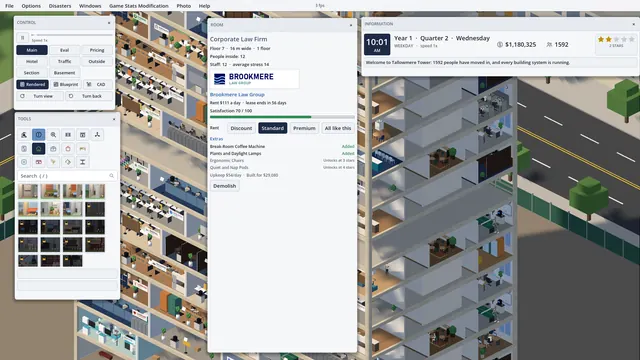Set rent to Discount
This screenshot has height=360, width=640.
(241, 128)
